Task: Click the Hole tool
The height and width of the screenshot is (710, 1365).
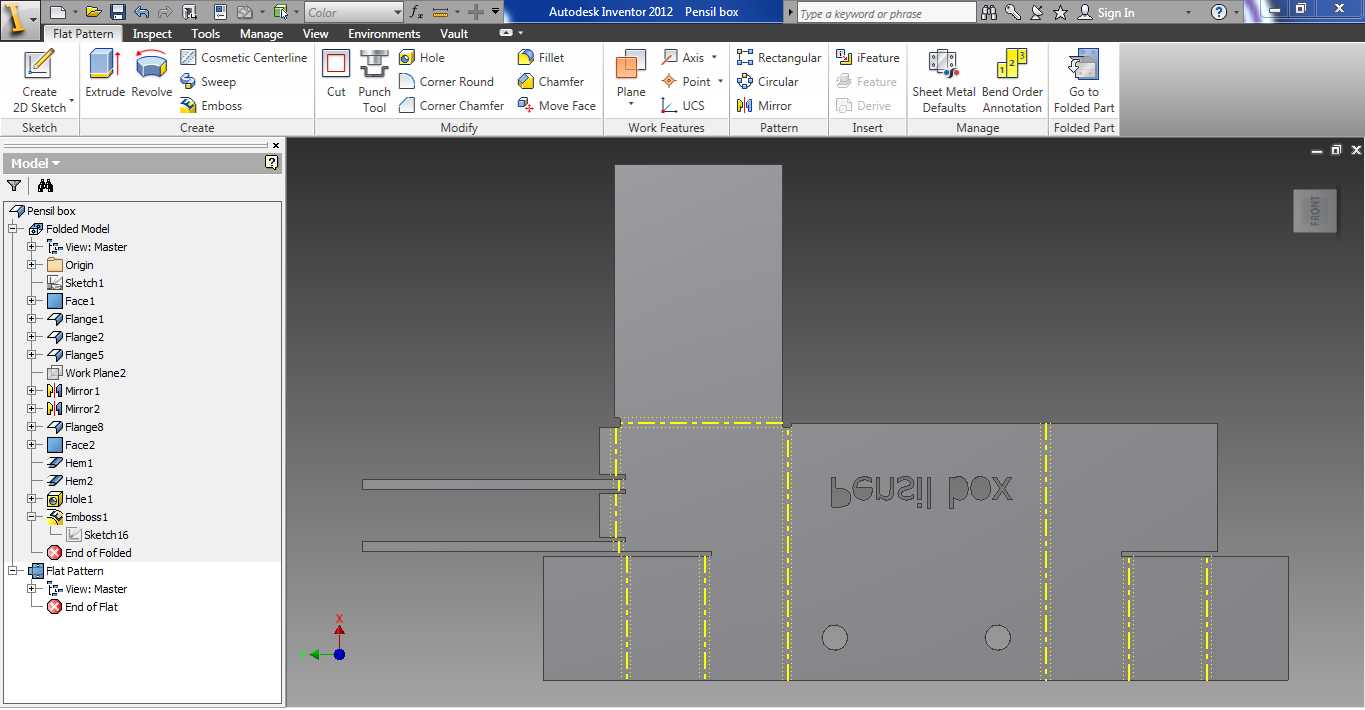Action: click(x=421, y=57)
